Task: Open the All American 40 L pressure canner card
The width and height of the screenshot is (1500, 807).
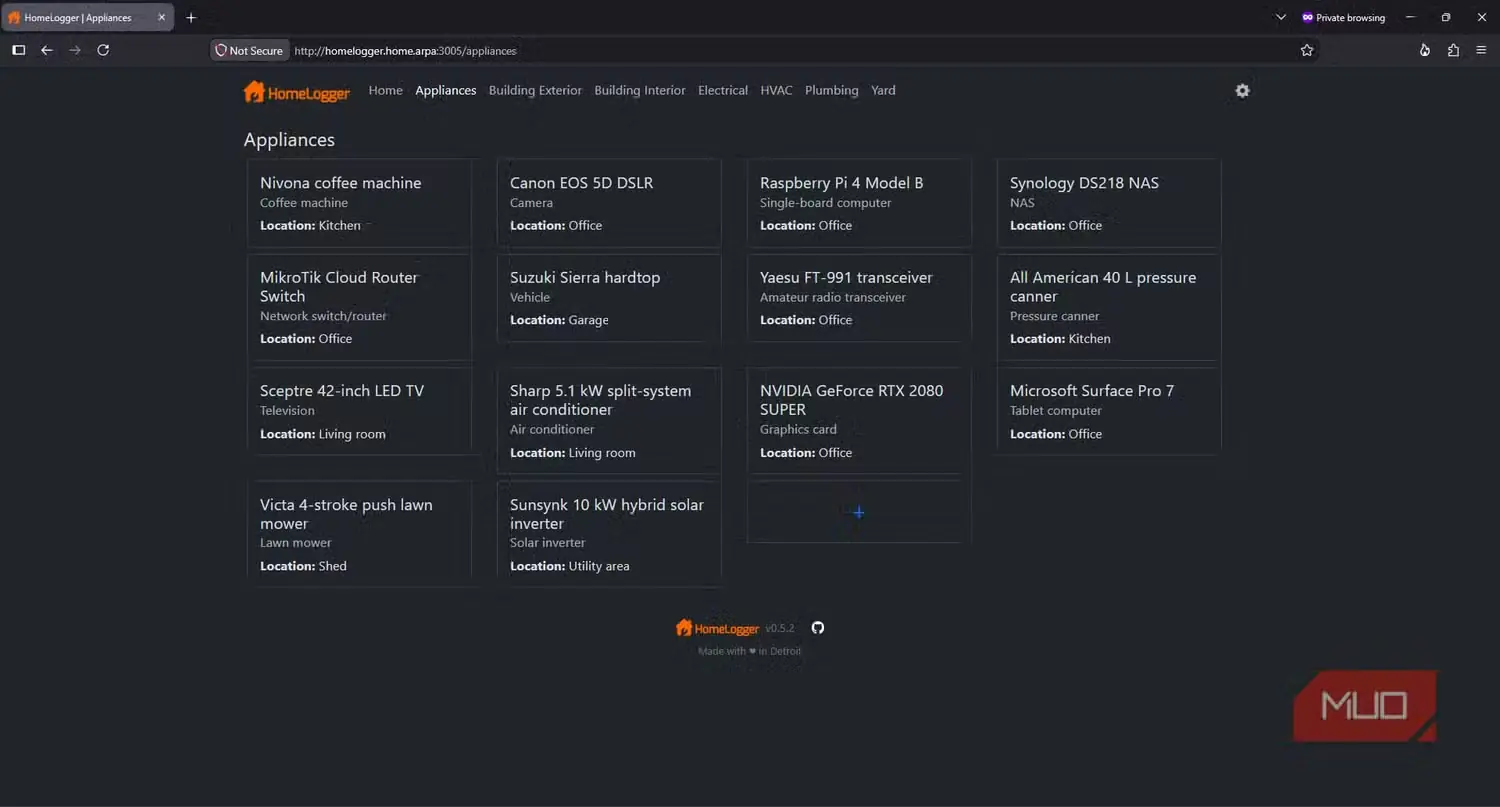Action: [1109, 307]
